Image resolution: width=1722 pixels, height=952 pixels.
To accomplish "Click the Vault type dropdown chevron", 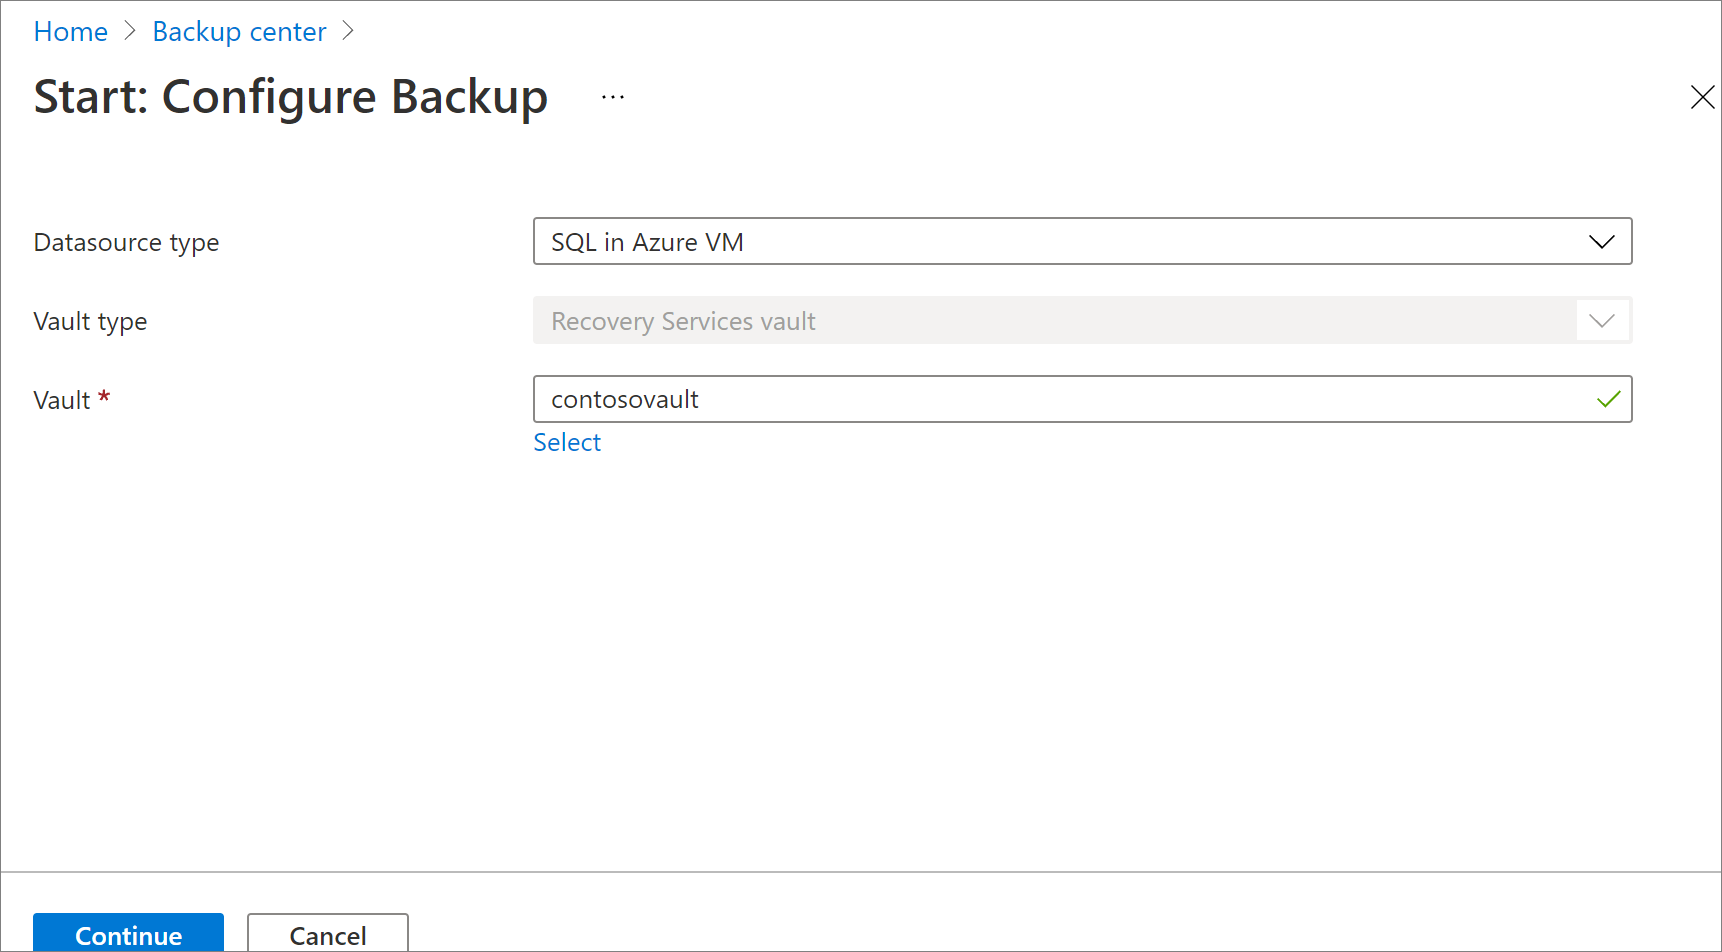I will click(x=1601, y=320).
